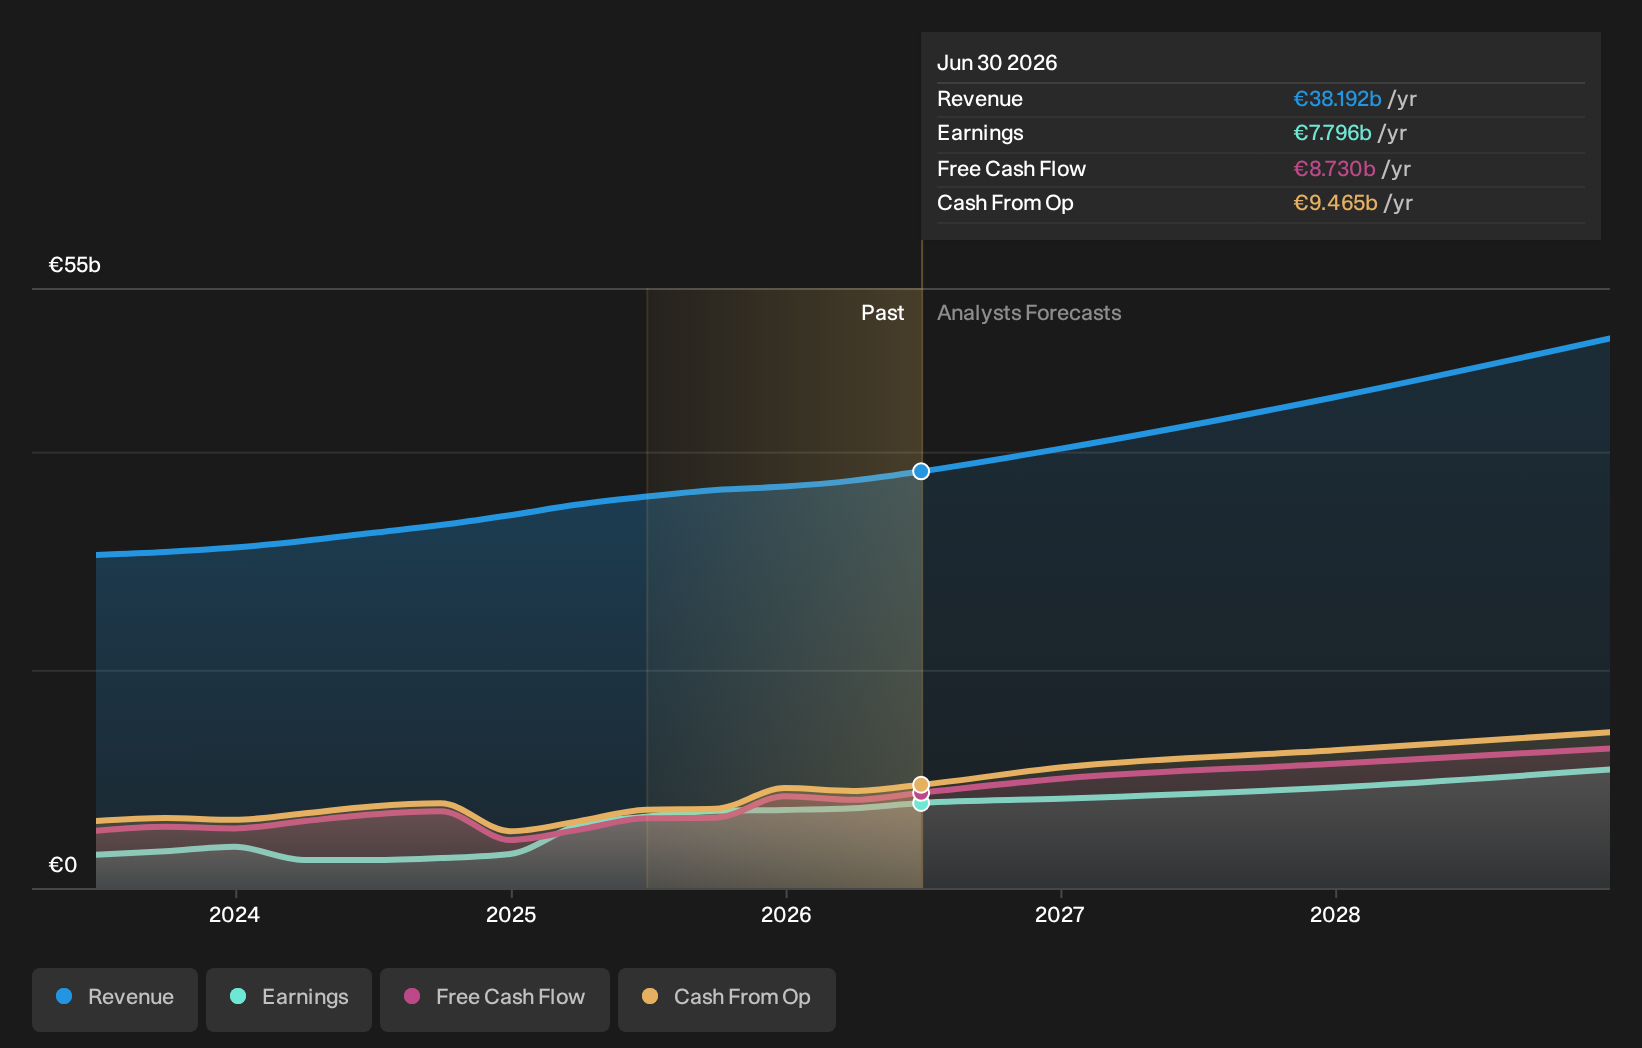
Task: Click the Revenue value €38.192b in tooltip
Action: click(x=1337, y=99)
